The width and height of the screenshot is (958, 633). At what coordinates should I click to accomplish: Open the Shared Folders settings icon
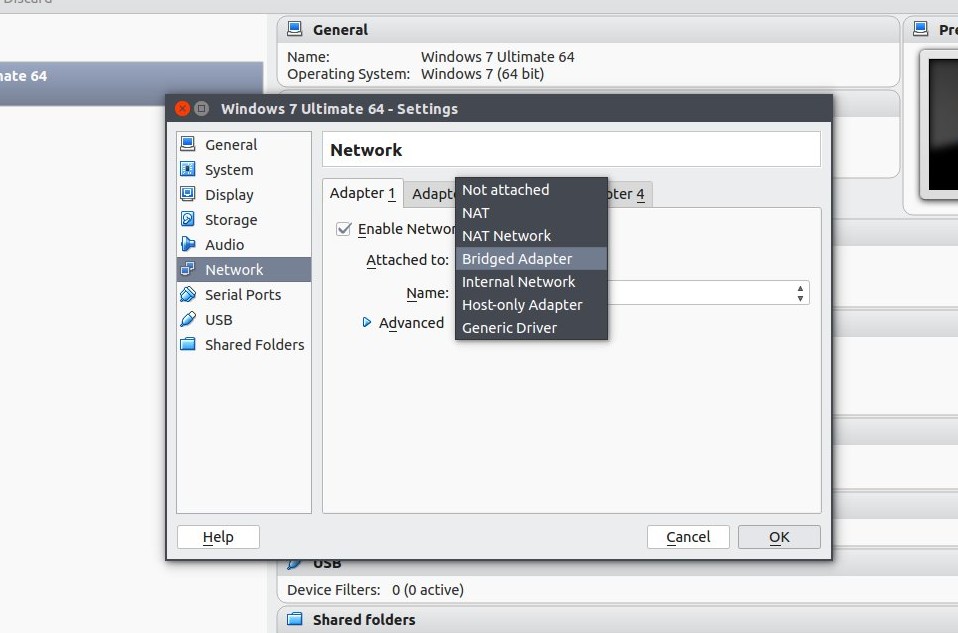(188, 344)
